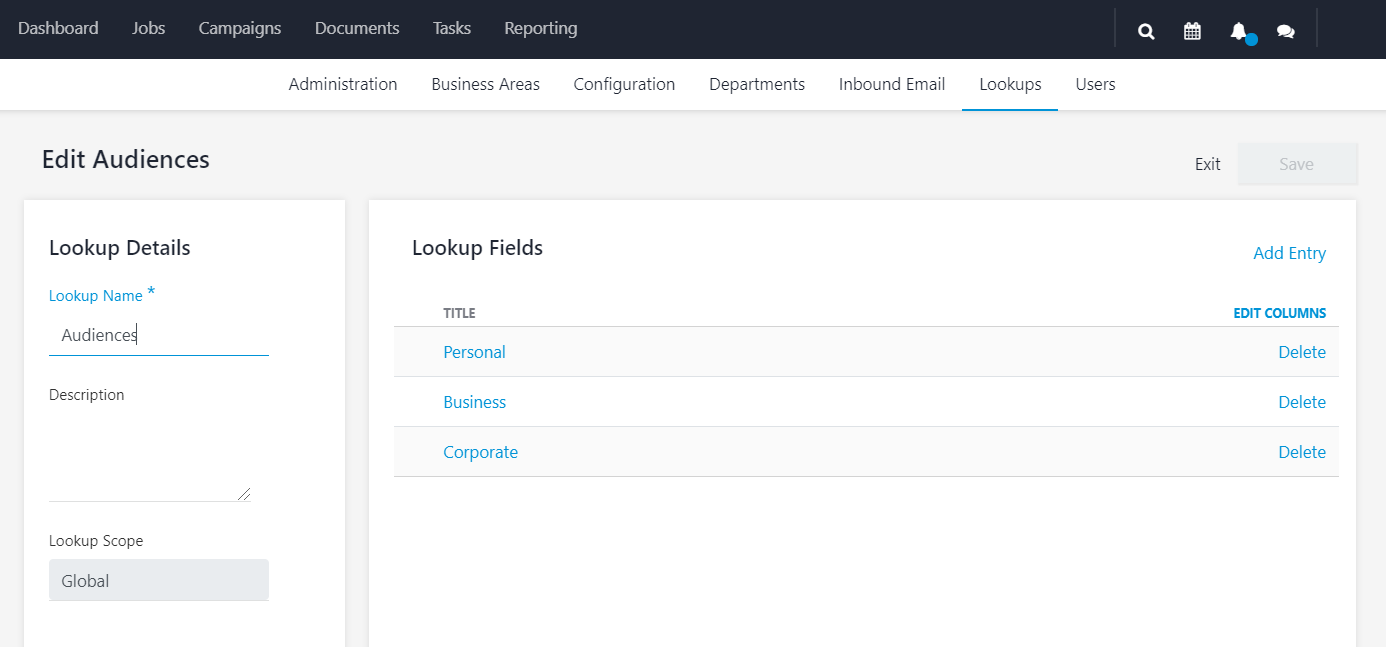Click the Edit Audiences page heading

point(126,159)
